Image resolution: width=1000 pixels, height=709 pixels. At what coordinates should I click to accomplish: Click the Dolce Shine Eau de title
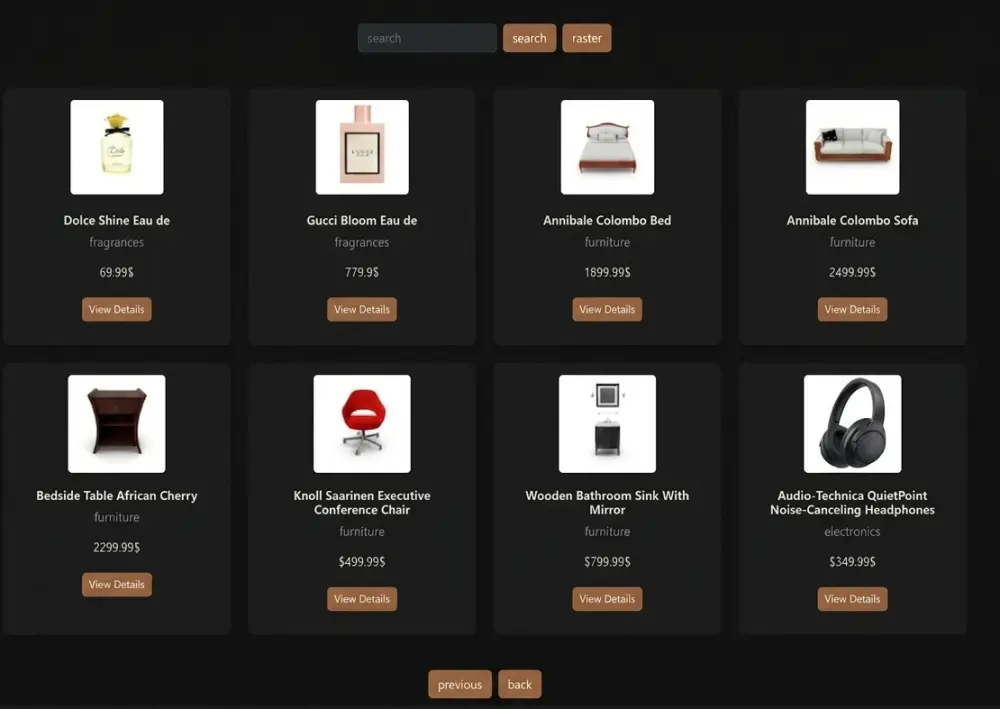point(117,221)
